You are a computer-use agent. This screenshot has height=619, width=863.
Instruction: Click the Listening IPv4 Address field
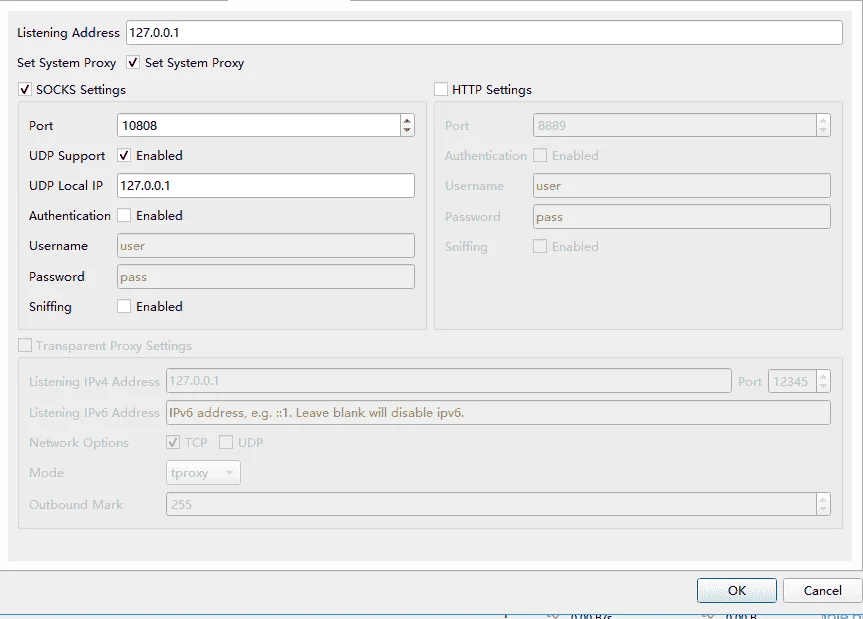click(x=449, y=381)
